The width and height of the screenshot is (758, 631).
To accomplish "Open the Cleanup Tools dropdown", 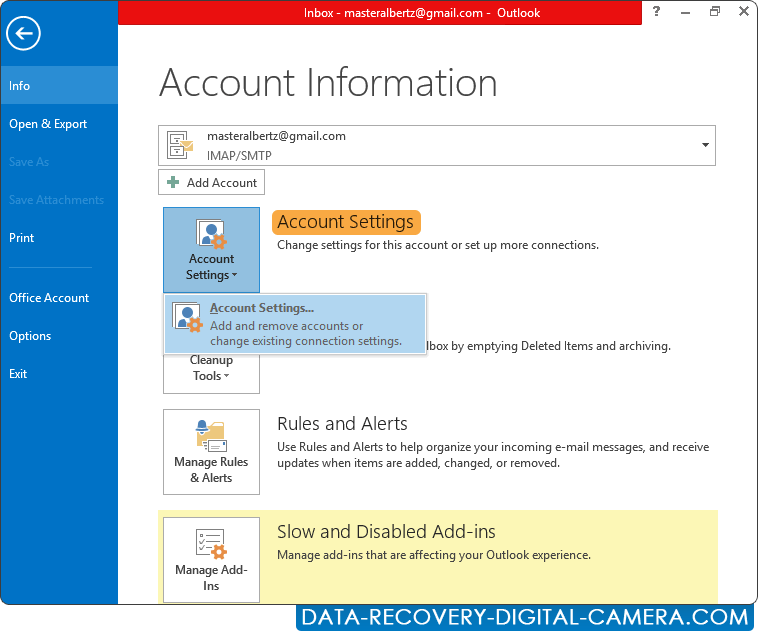I will coord(211,373).
